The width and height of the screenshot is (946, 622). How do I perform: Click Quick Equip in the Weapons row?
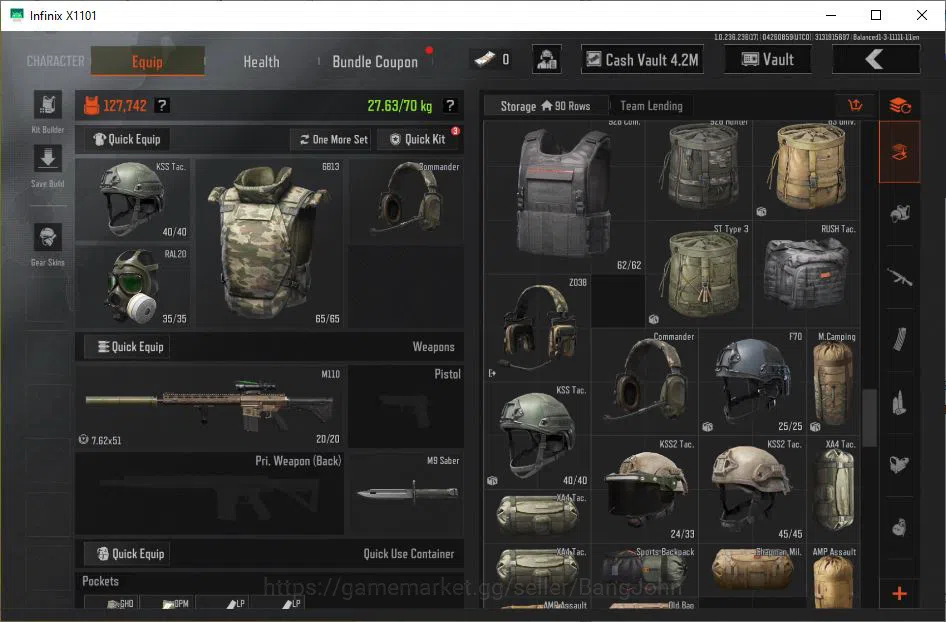[x=127, y=347]
